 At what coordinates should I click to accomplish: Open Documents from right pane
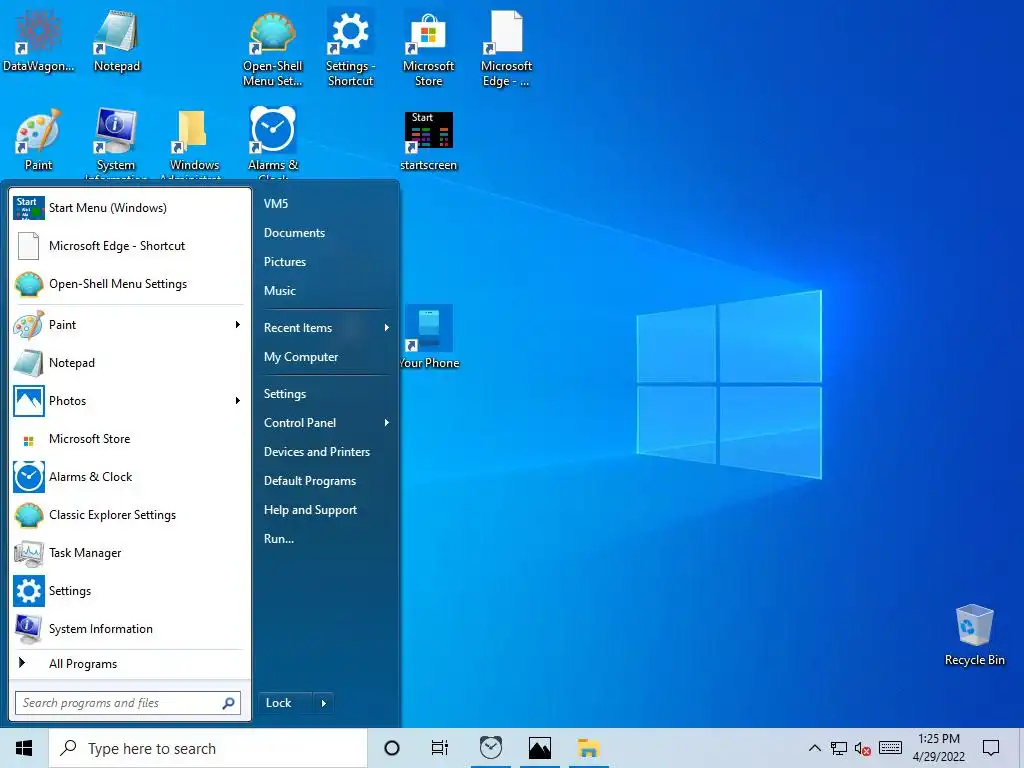click(326, 232)
